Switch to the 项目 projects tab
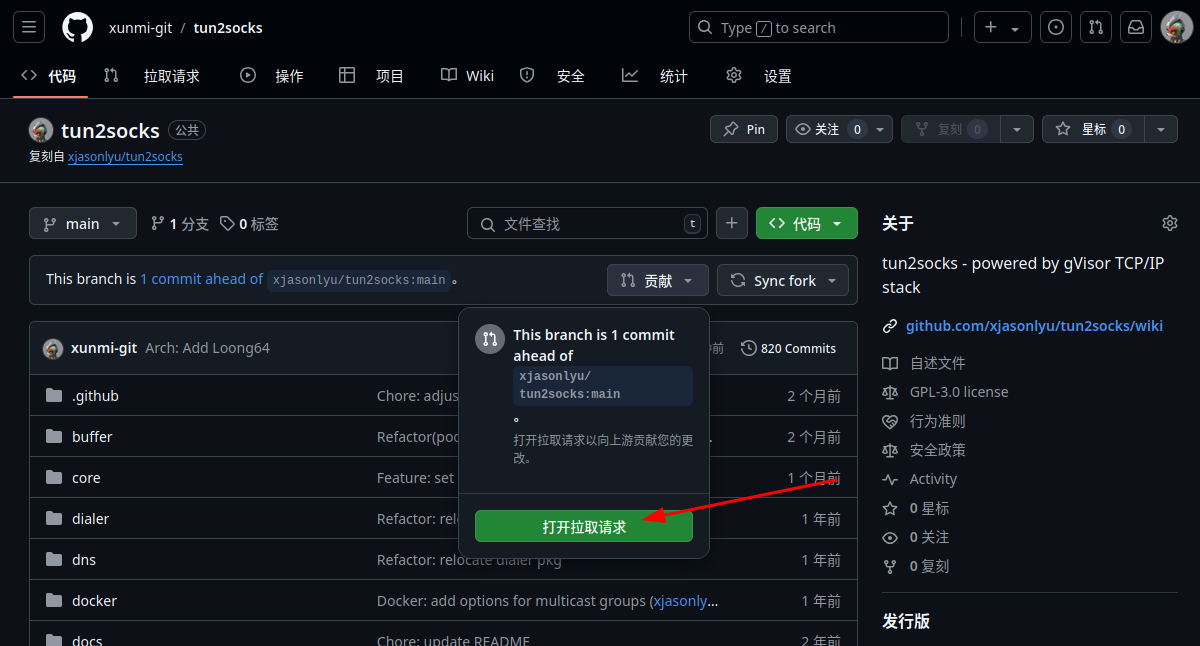The height and width of the screenshot is (646, 1200). click(x=372, y=76)
